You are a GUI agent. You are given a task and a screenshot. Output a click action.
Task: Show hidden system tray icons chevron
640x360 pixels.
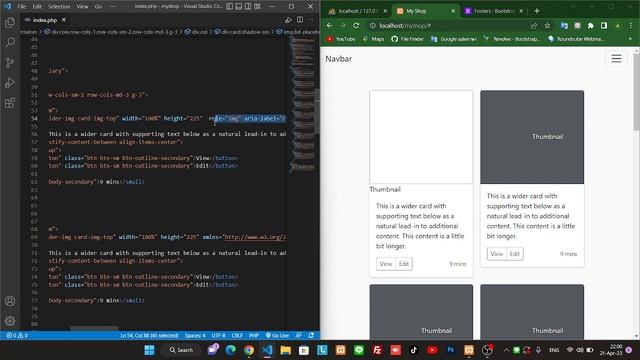(x=506, y=350)
